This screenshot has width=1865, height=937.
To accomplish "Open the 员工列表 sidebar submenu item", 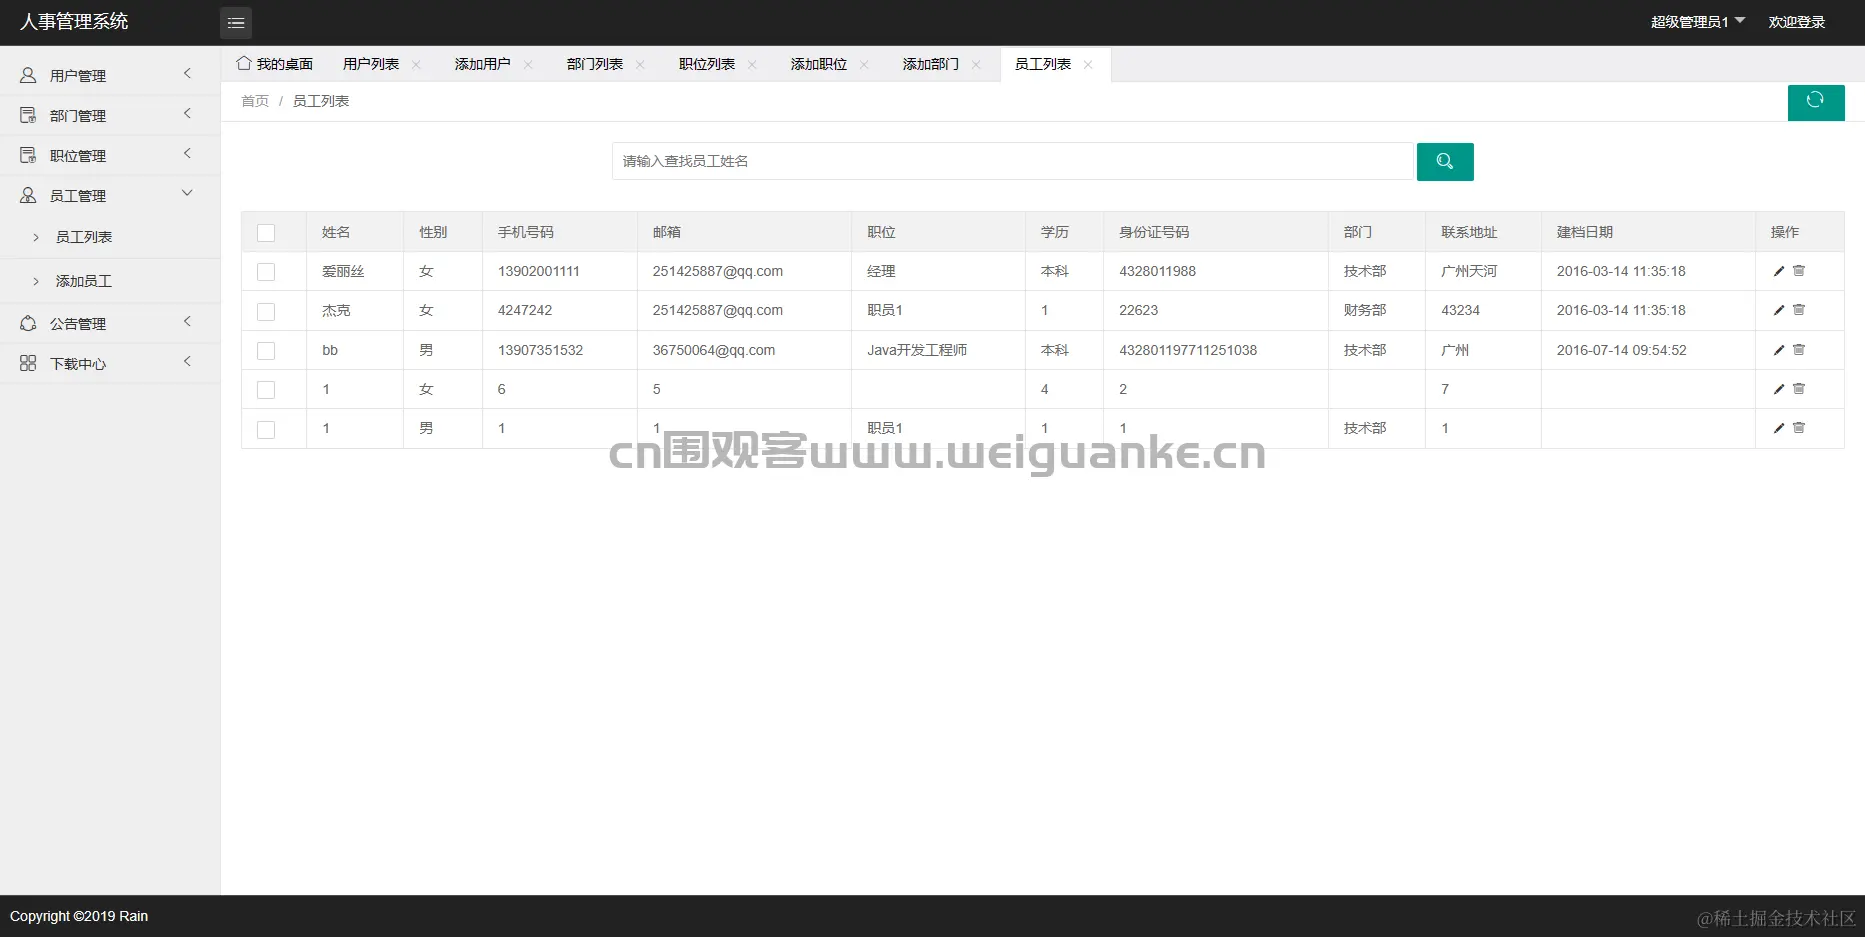I will click(84, 237).
